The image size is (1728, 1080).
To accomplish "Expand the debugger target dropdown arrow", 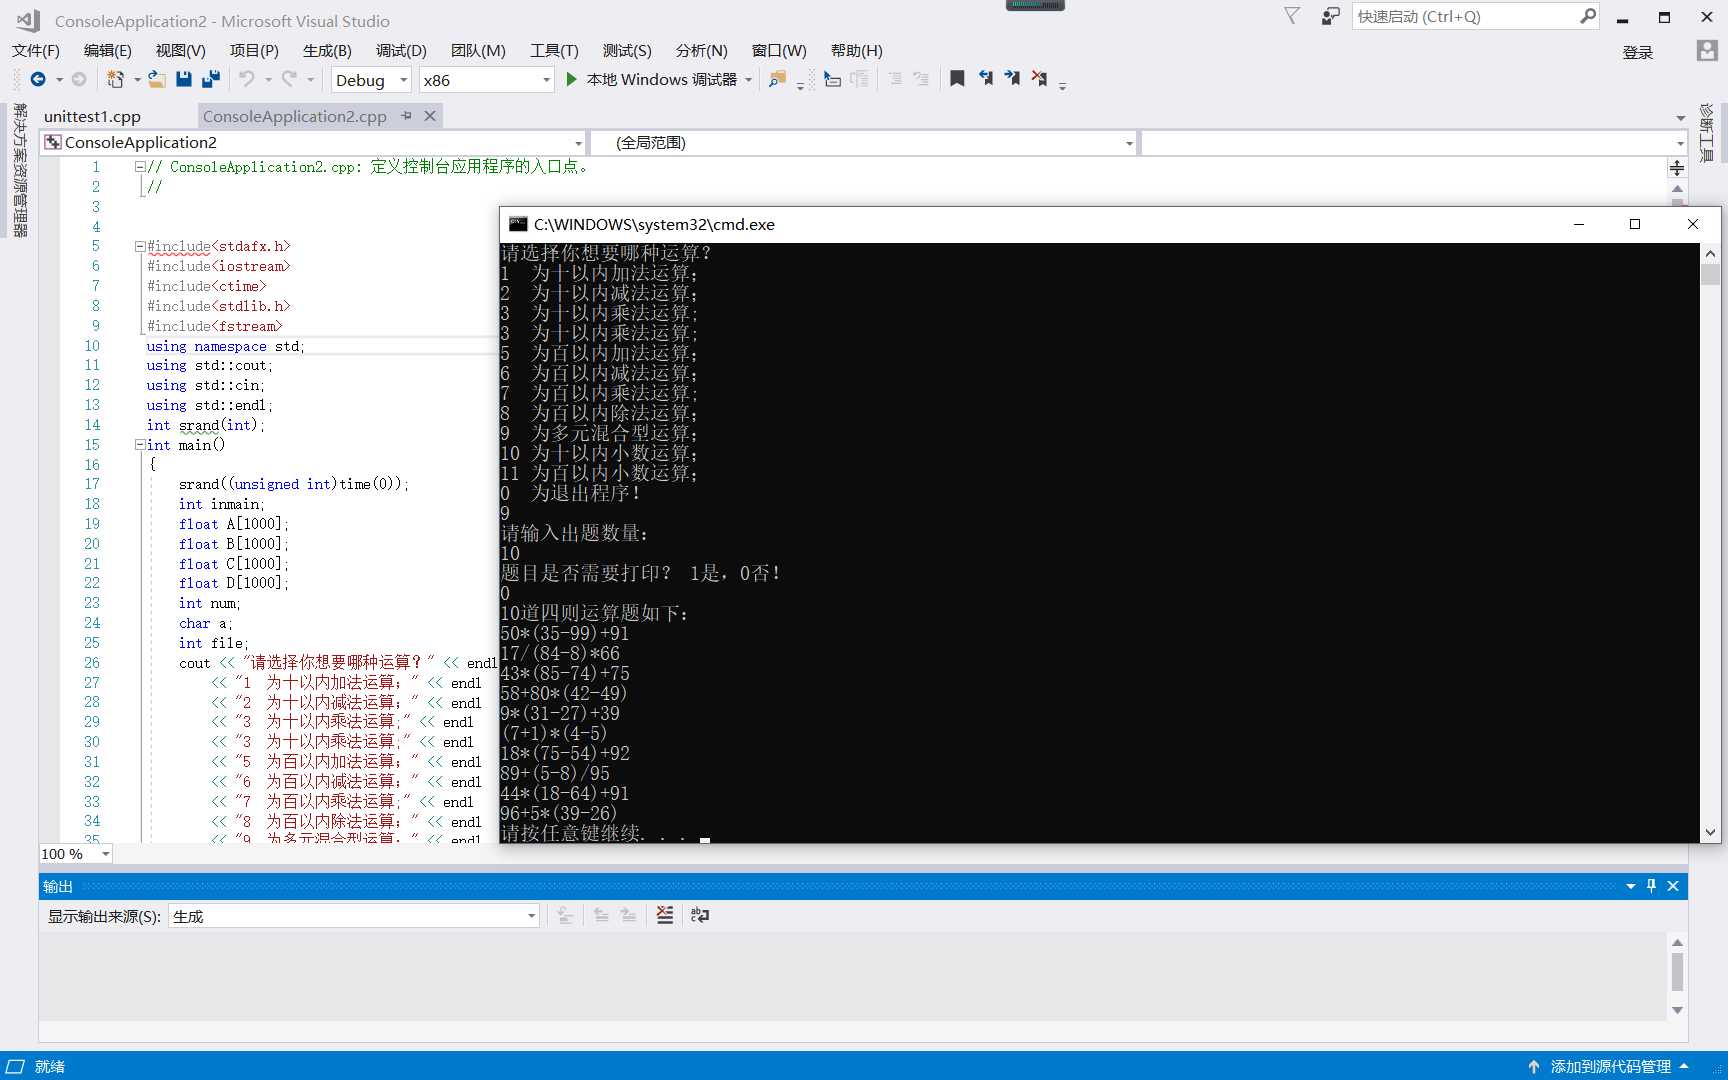I will (748, 80).
